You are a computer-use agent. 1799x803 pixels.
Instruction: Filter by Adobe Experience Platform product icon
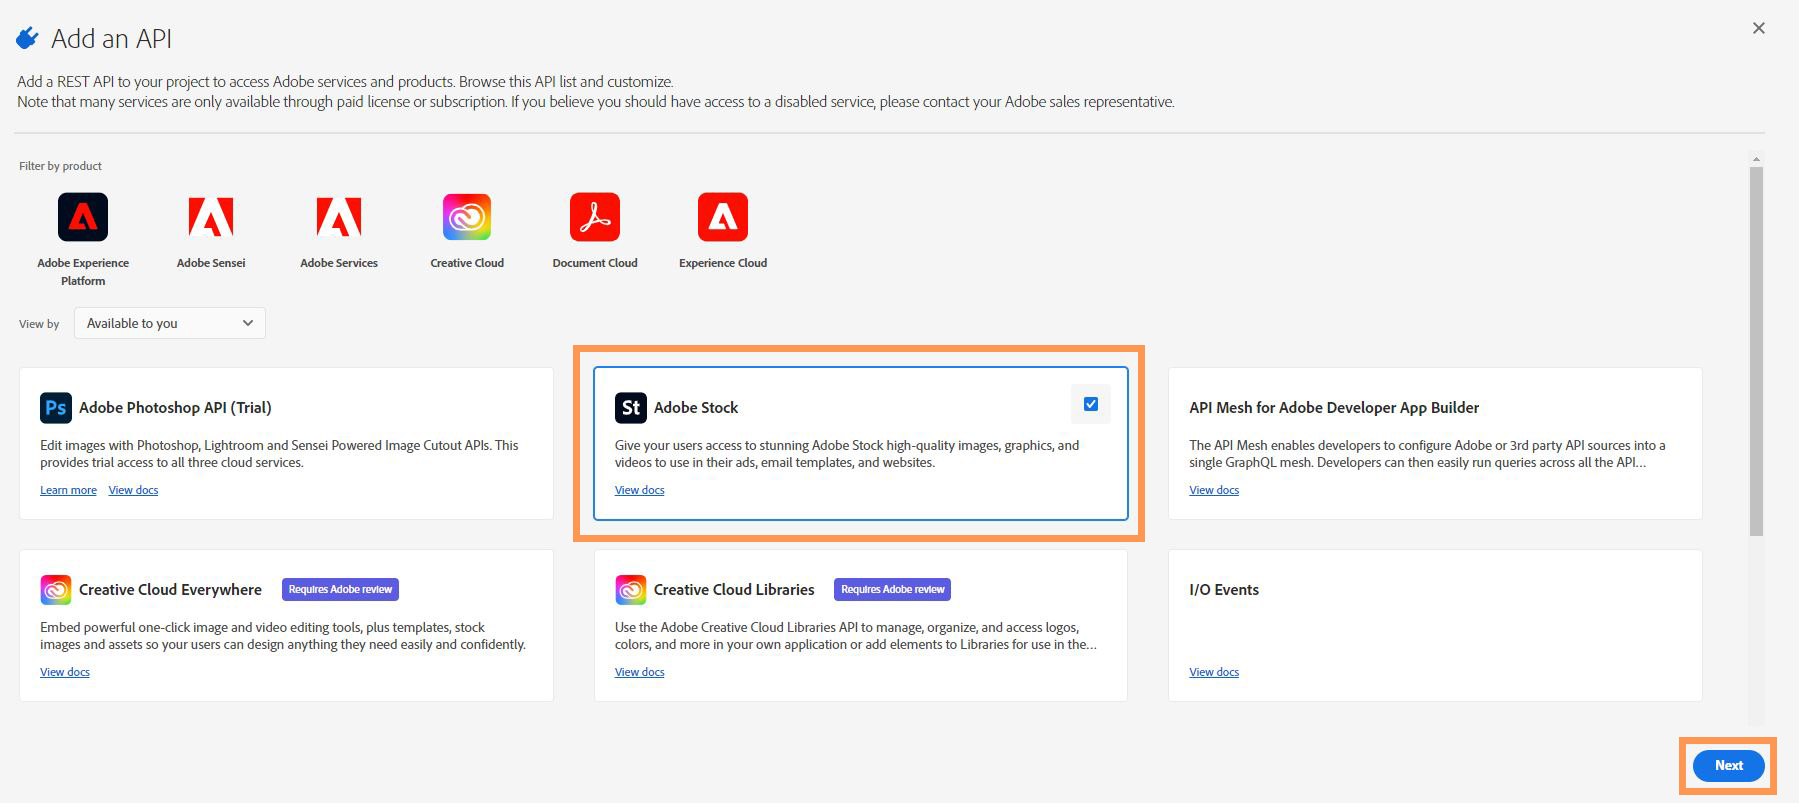click(x=83, y=217)
